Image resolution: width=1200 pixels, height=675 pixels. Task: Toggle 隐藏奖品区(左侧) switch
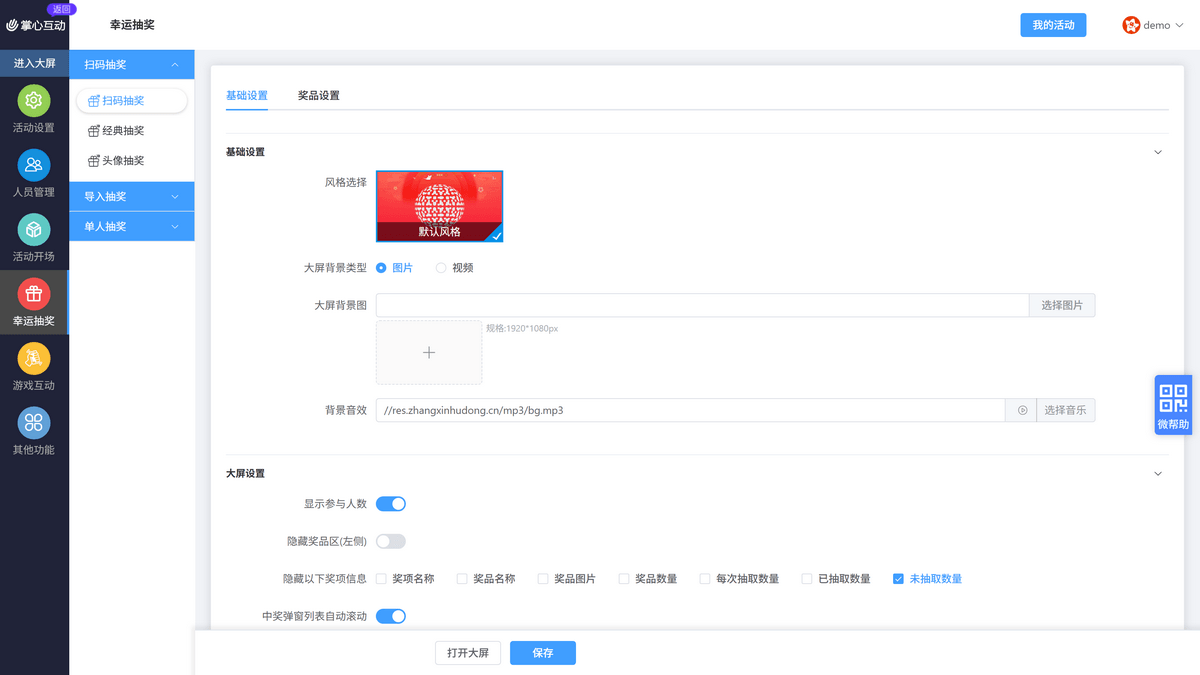pyautogui.click(x=391, y=541)
